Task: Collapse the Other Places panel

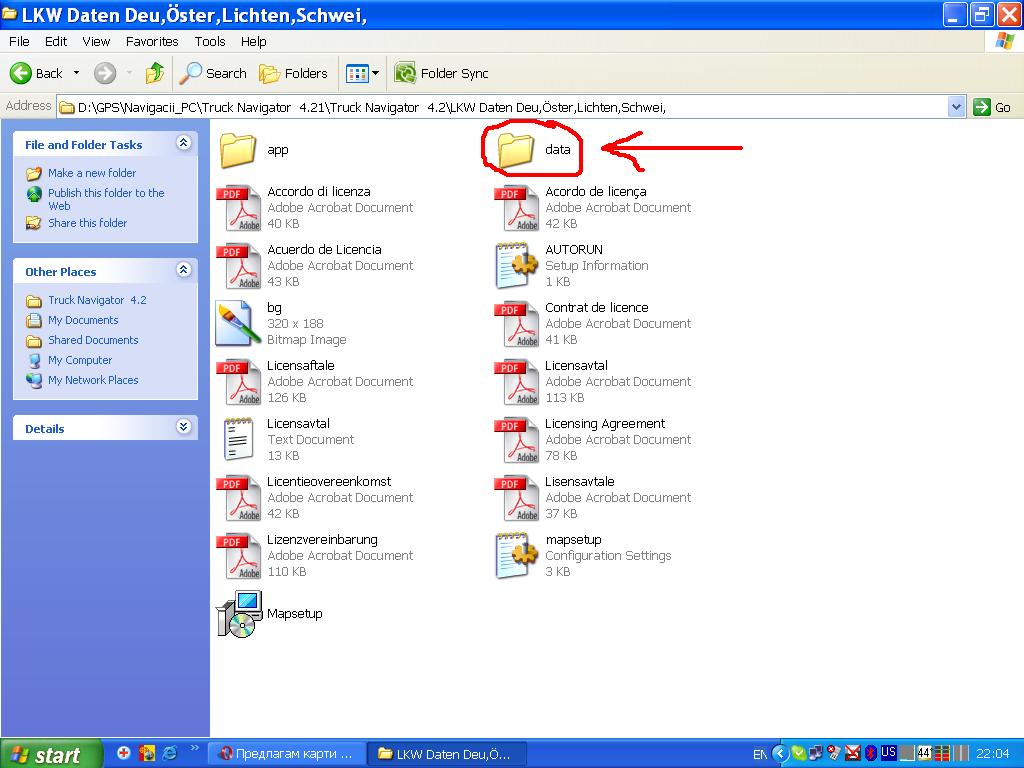Action: [183, 271]
